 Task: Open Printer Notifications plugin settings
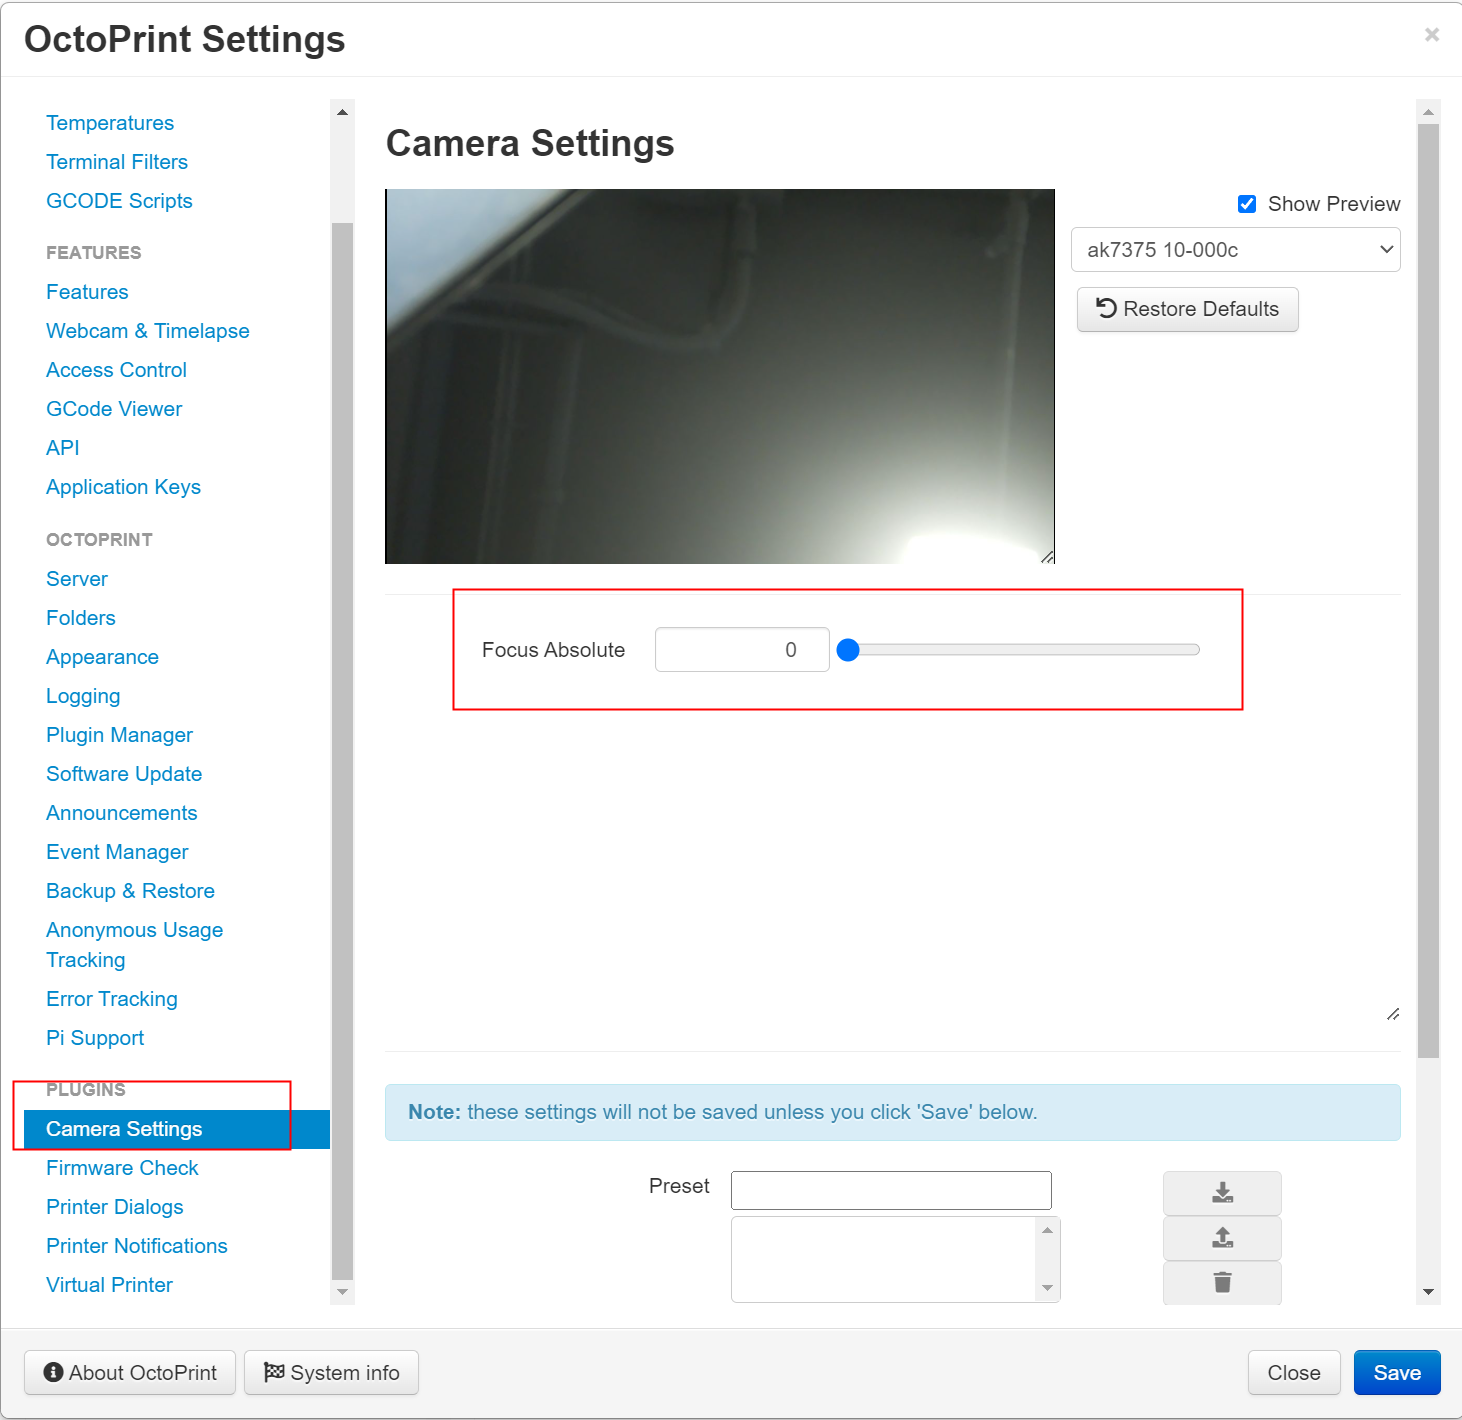(137, 1246)
